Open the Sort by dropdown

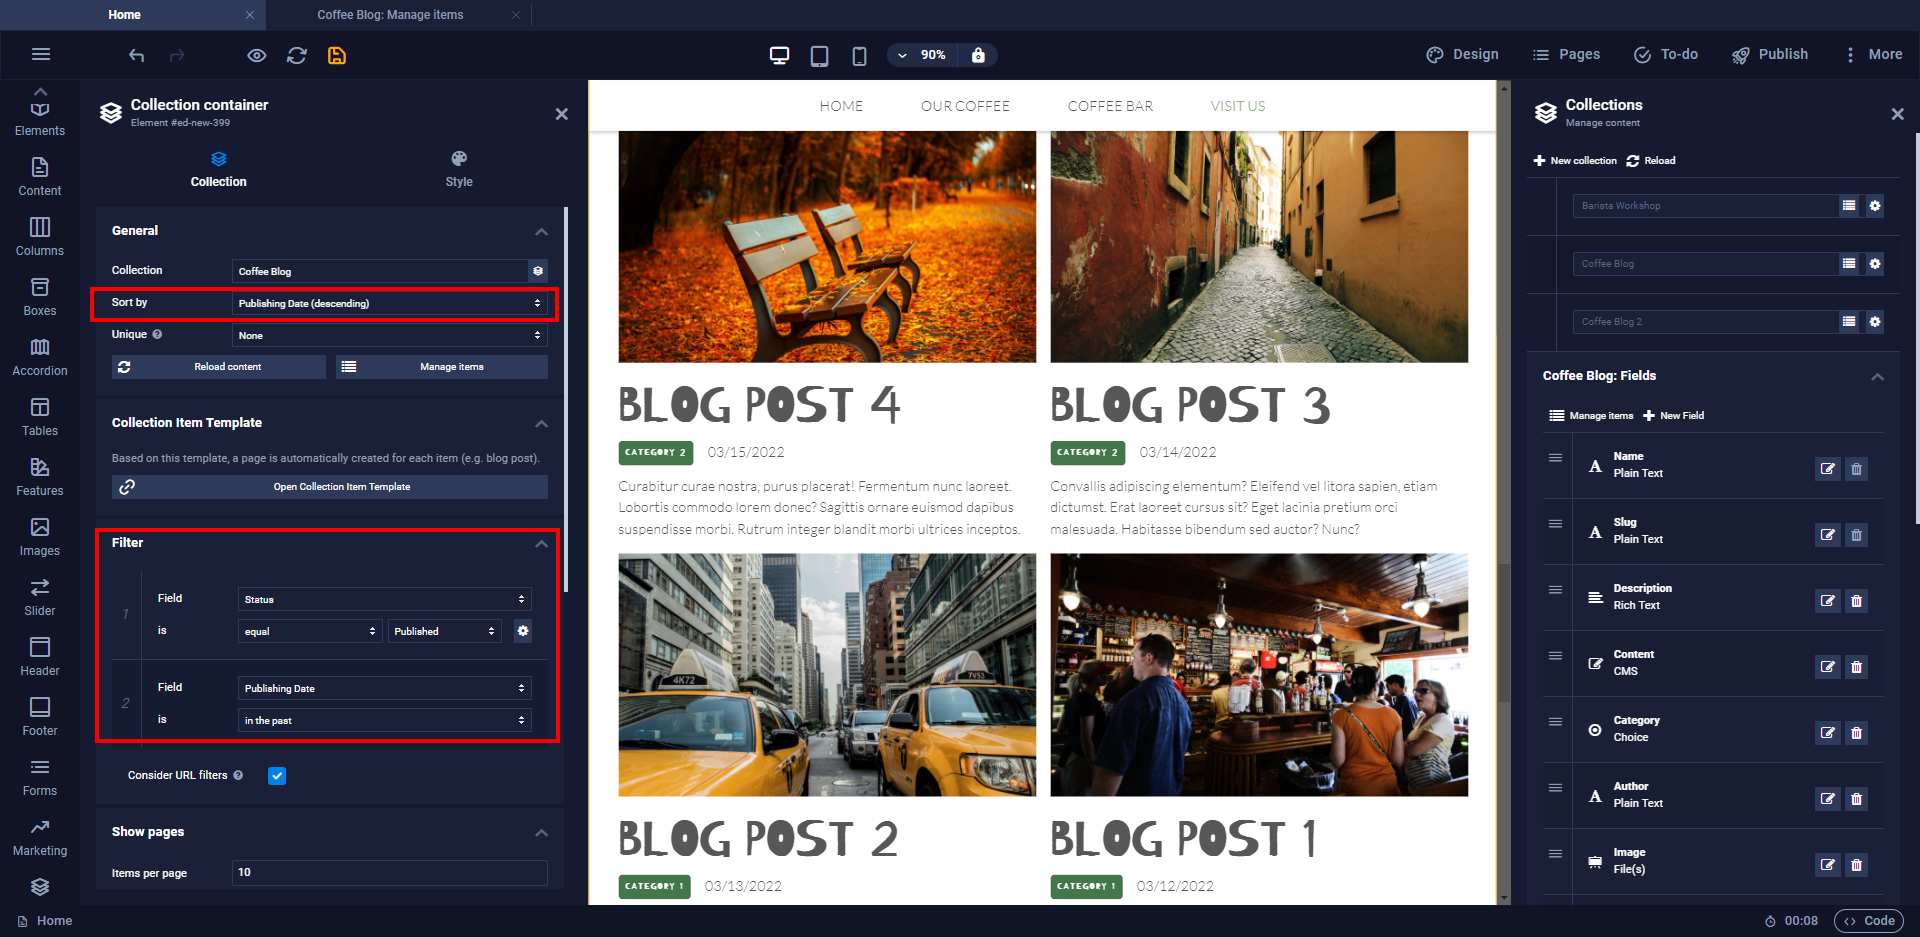[x=389, y=303]
